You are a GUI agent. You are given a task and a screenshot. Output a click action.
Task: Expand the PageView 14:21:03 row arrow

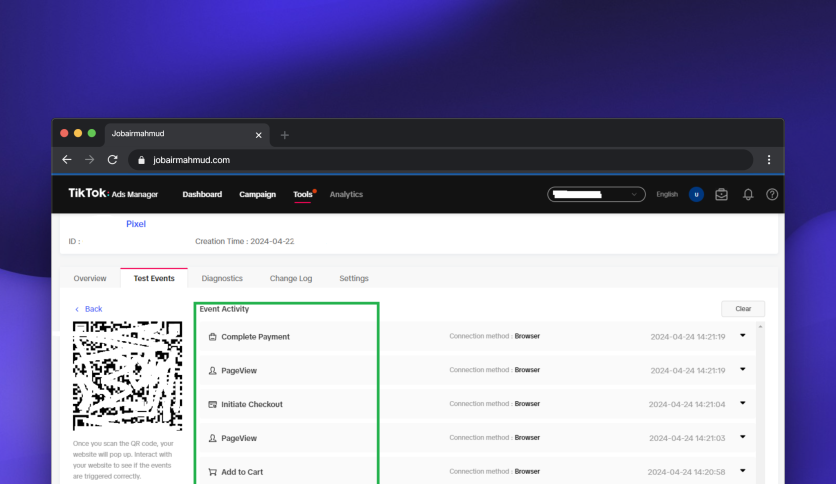pos(743,437)
